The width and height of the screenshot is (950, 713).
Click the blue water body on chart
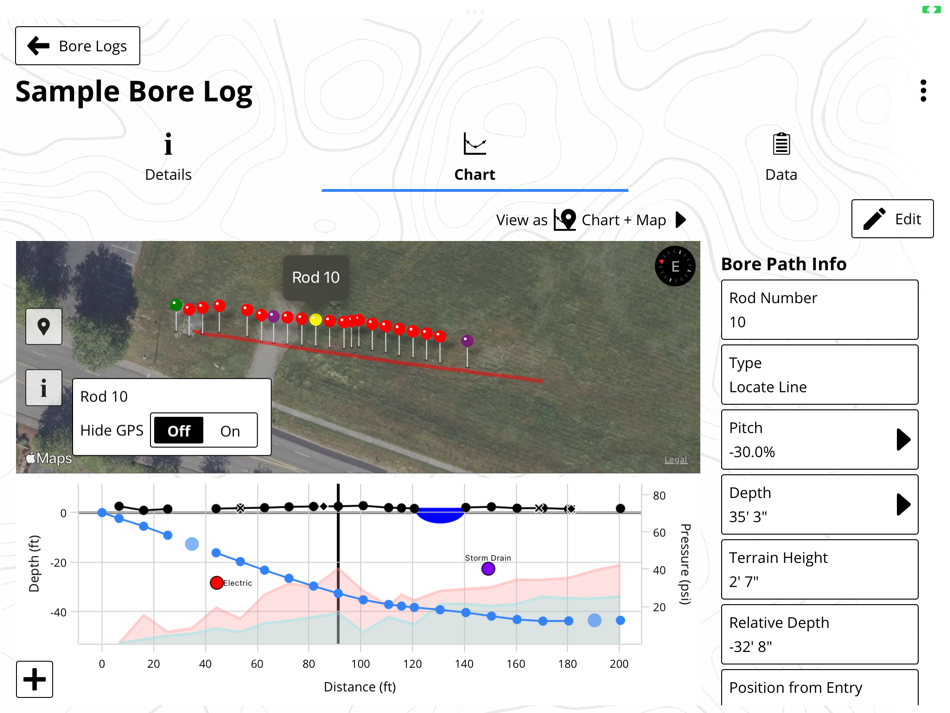click(440, 515)
